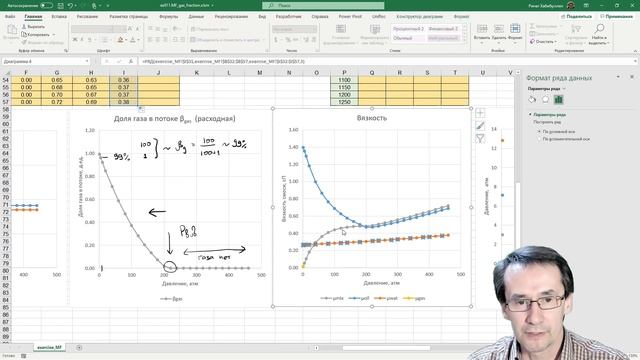The height and width of the screenshot is (360, 640).
Task: Click column header K
Action: click(196, 73)
